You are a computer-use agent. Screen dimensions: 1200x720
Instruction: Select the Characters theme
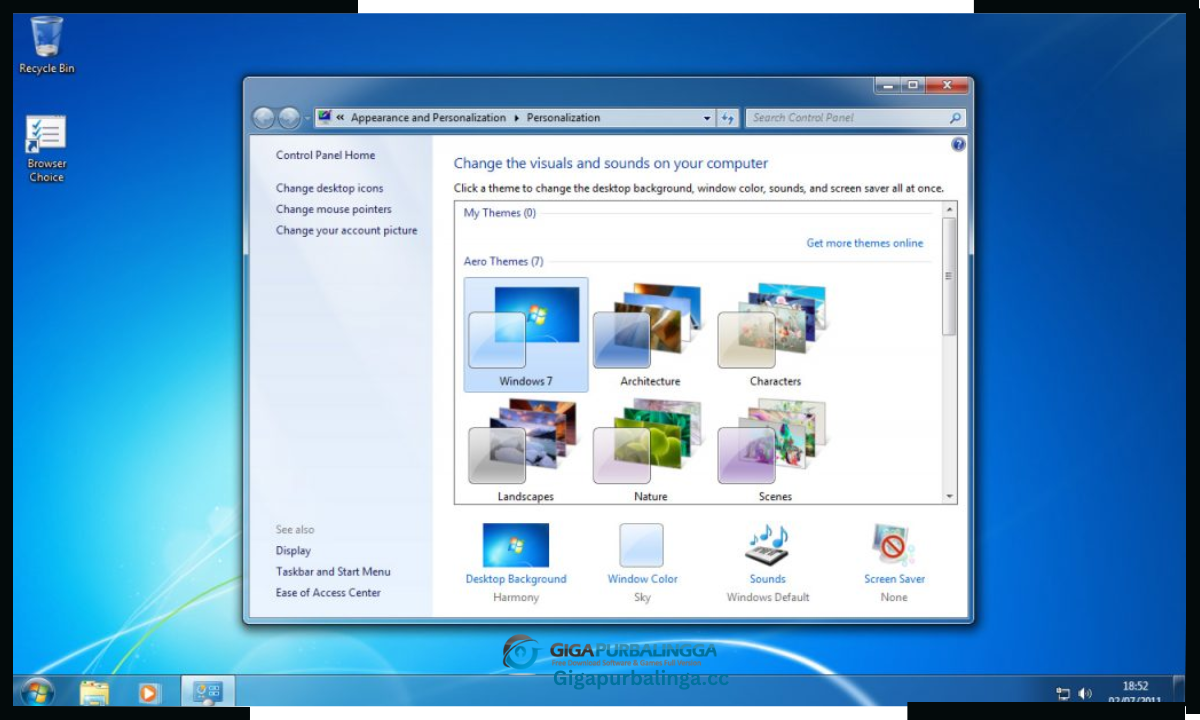(775, 335)
